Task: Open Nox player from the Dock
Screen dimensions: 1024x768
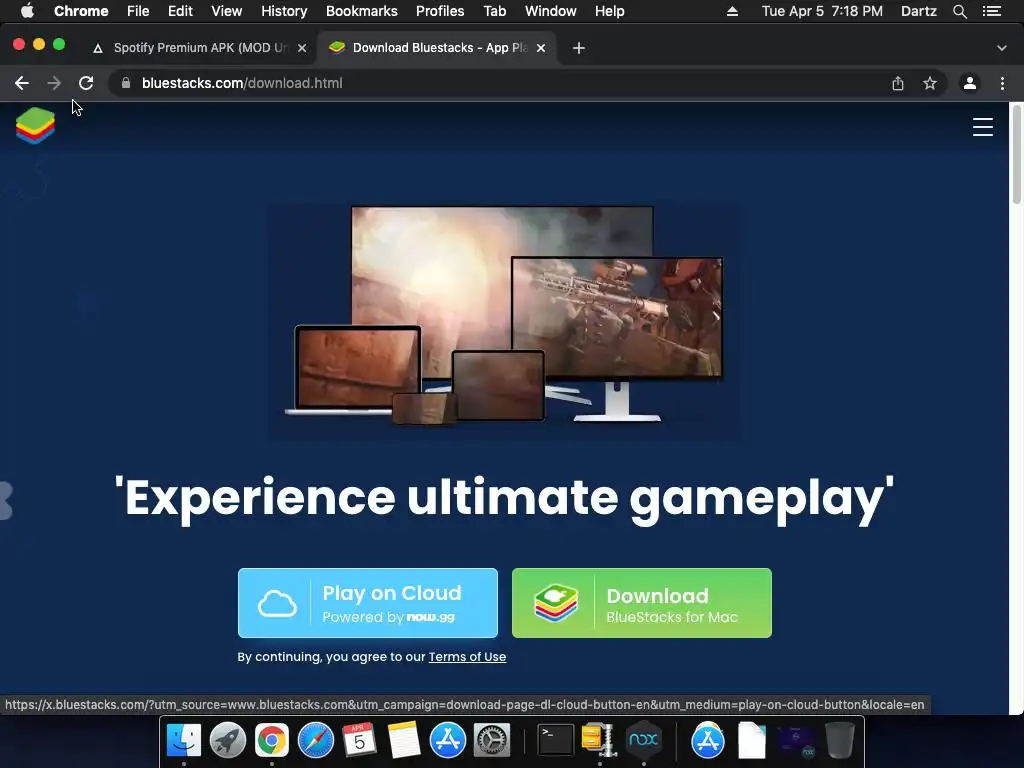Action: click(x=643, y=739)
